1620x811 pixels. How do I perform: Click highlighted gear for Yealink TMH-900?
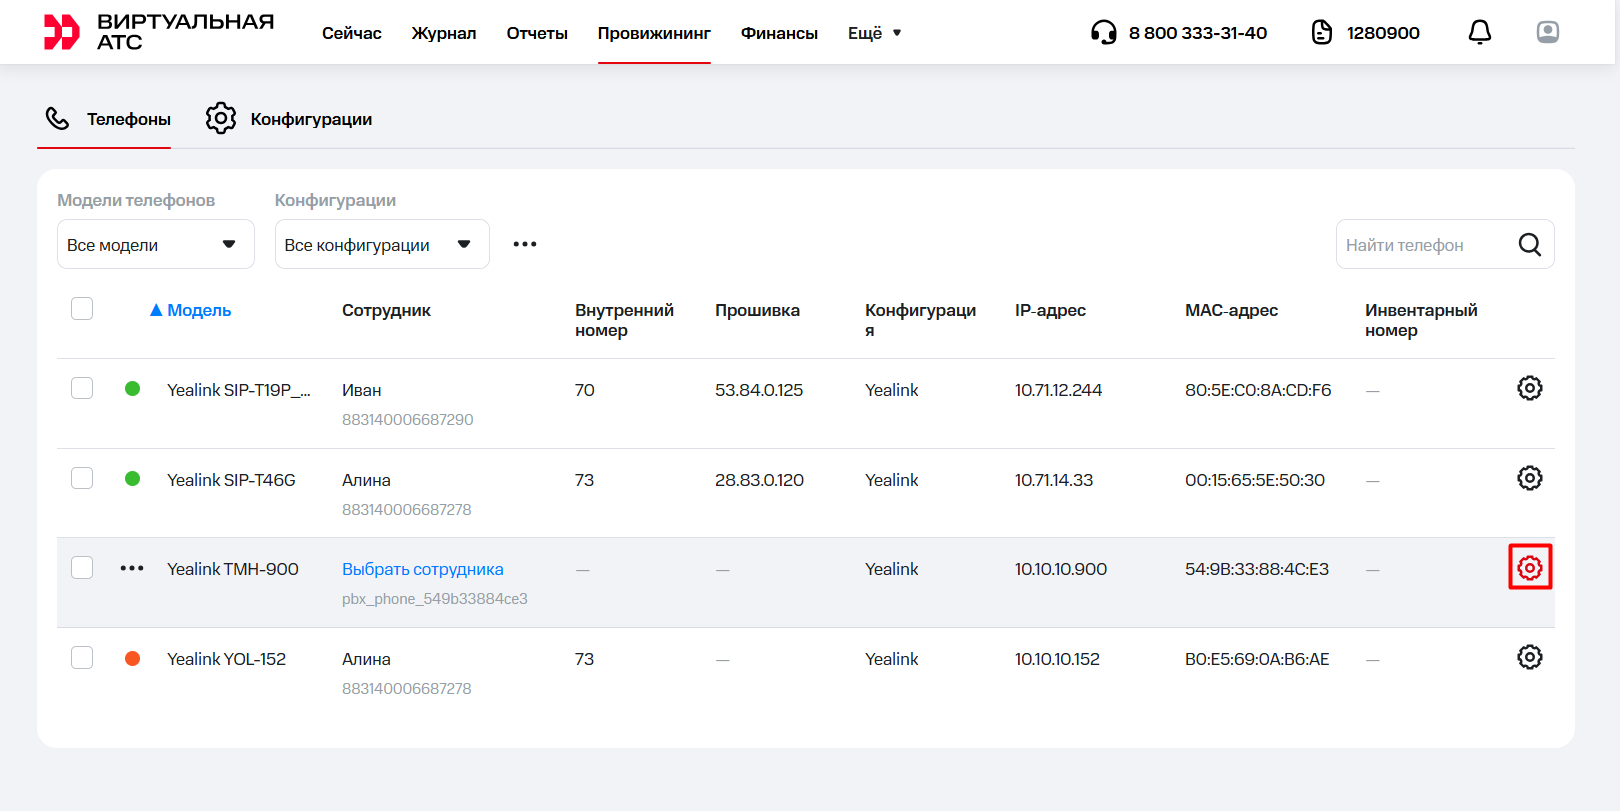(x=1529, y=568)
